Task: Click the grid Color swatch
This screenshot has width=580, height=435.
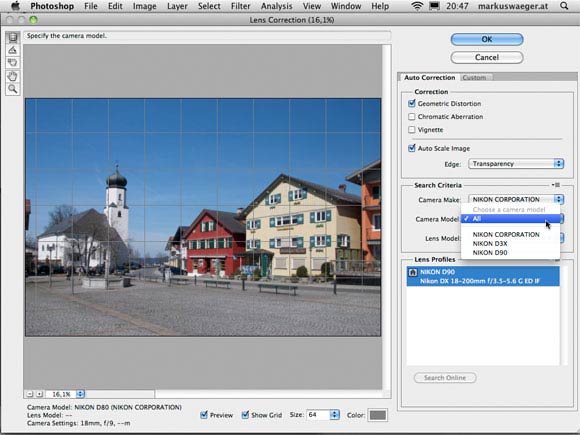Action: 378,415
